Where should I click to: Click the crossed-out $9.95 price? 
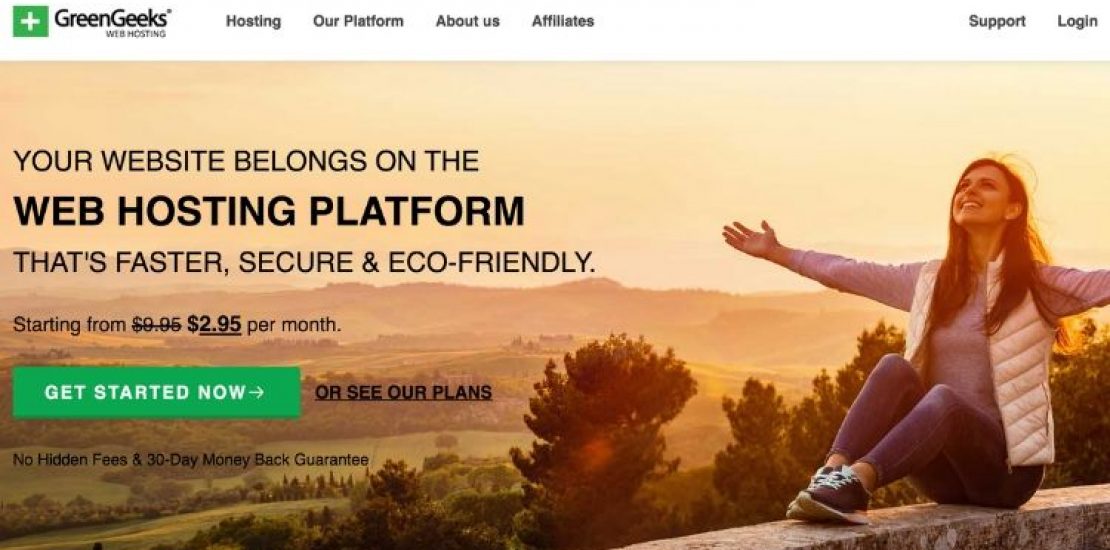(x=156, y=325)
